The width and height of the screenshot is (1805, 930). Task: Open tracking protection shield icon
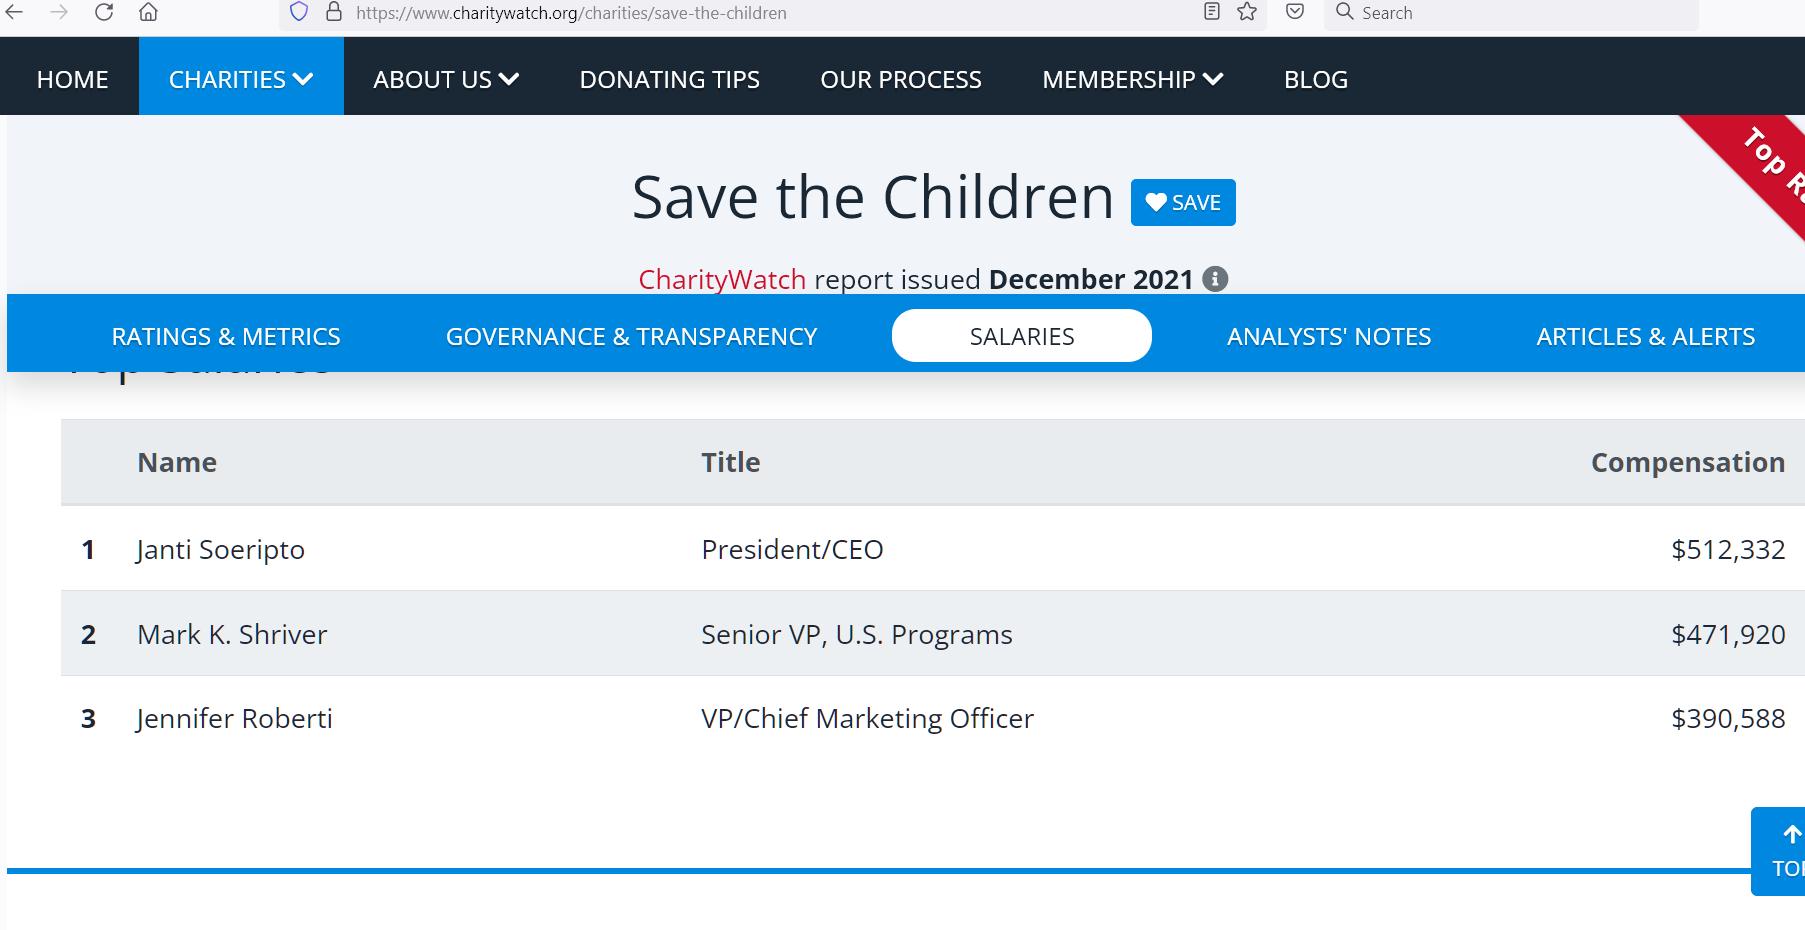(x=298, y=12)
